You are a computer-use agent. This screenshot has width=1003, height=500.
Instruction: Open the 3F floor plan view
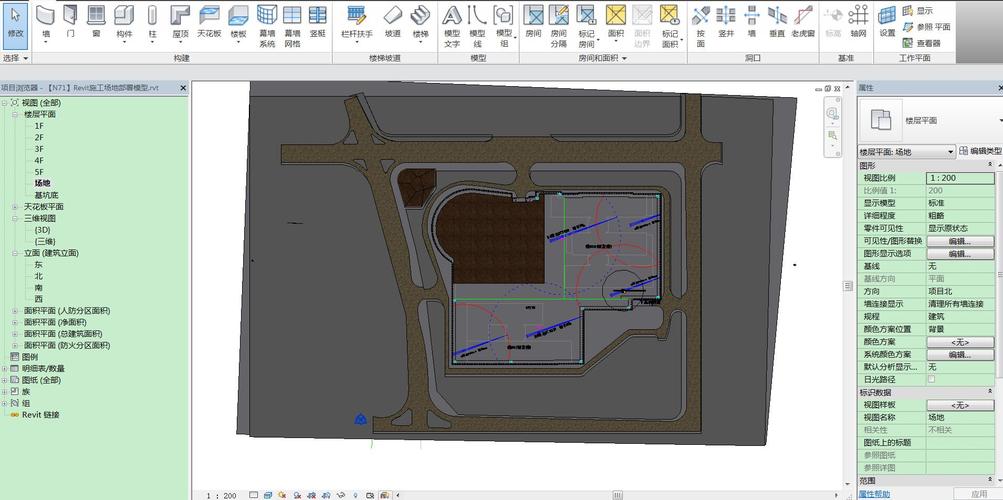point(39,149)
